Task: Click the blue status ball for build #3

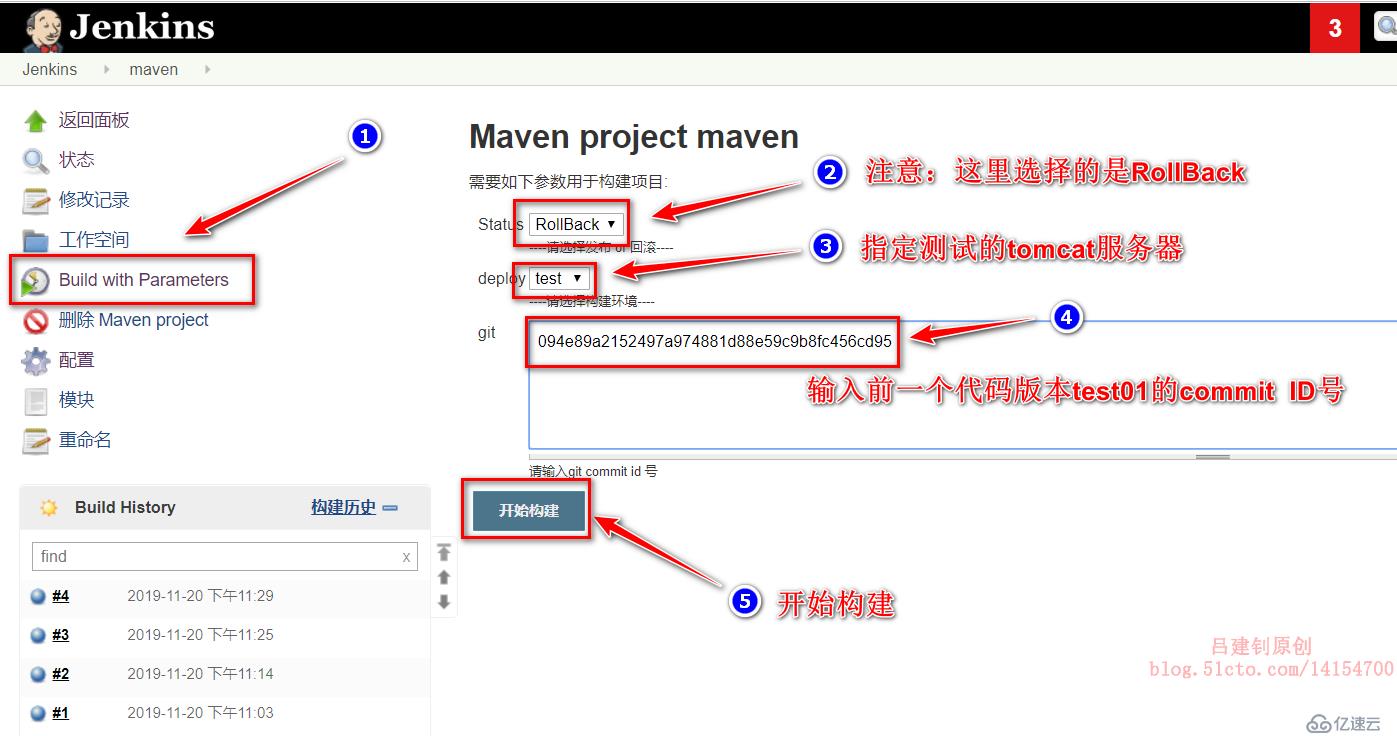Action: (38, 635)
